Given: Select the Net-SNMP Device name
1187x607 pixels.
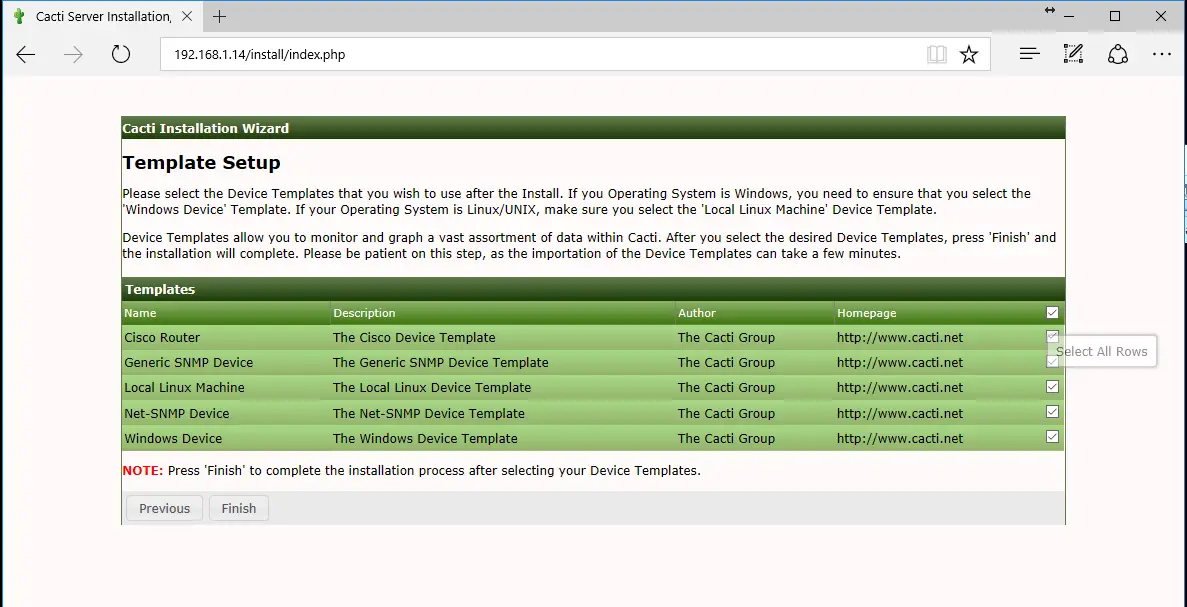Looking at the screenshot, I should pos(176,413).
